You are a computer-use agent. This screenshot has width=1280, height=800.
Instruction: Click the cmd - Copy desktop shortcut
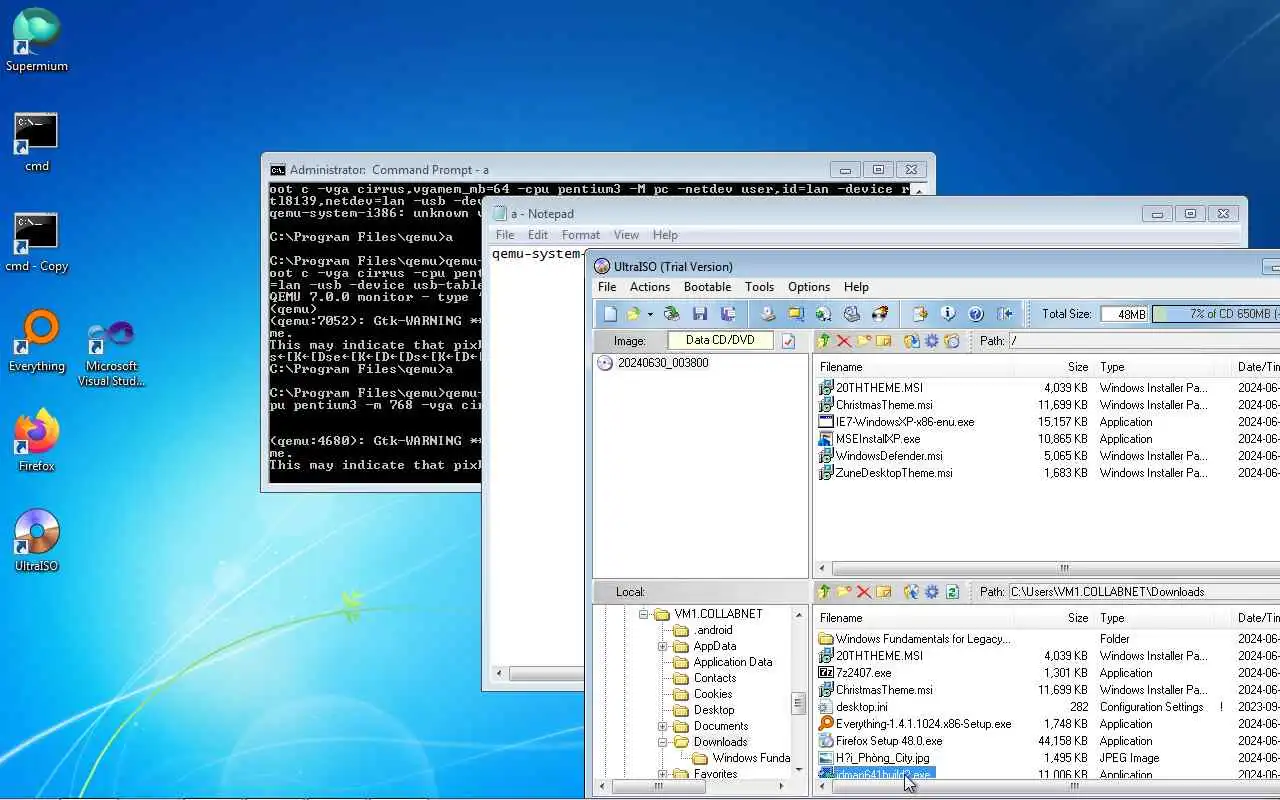[37, 242]
